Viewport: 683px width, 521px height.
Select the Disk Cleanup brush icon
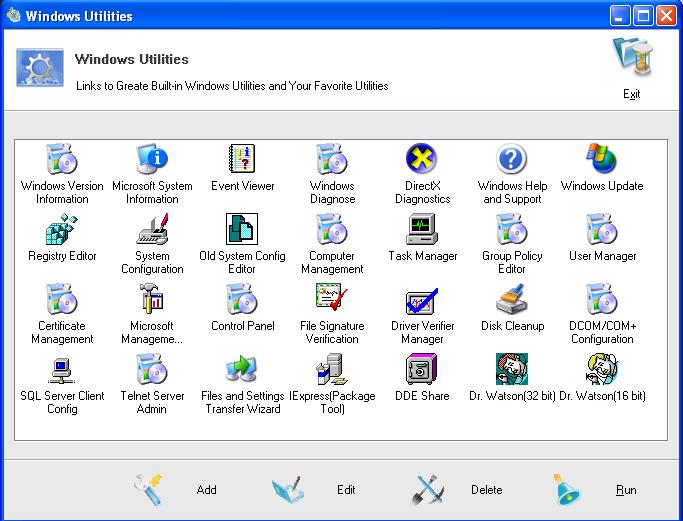(x=512, y=299)
